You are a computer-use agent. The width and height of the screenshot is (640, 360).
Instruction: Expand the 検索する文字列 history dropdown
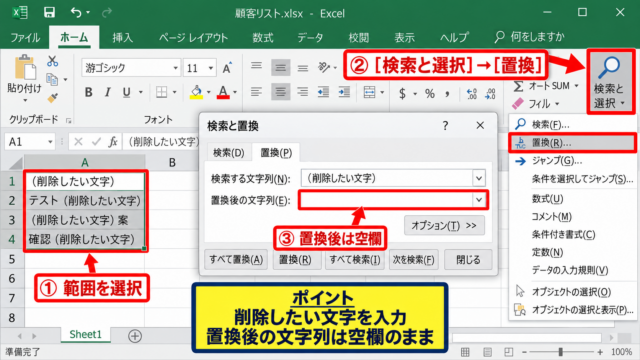point(479,178)
